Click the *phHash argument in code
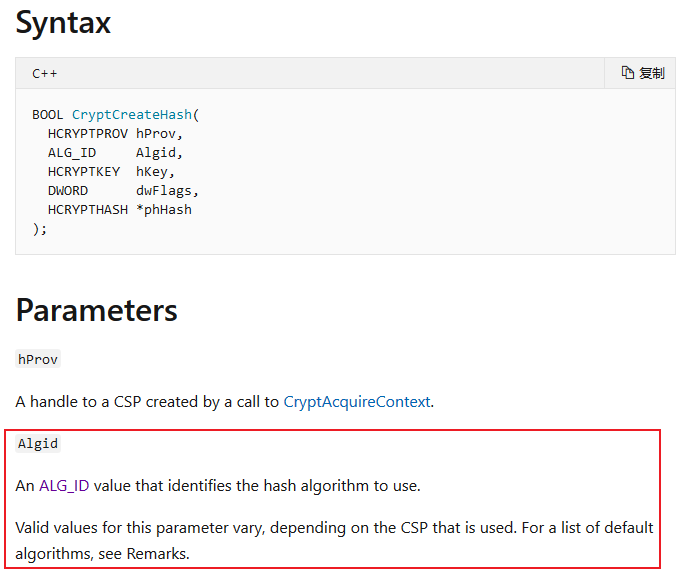The height and width of the screenshot is (572, 694). [x=164, y=210]
